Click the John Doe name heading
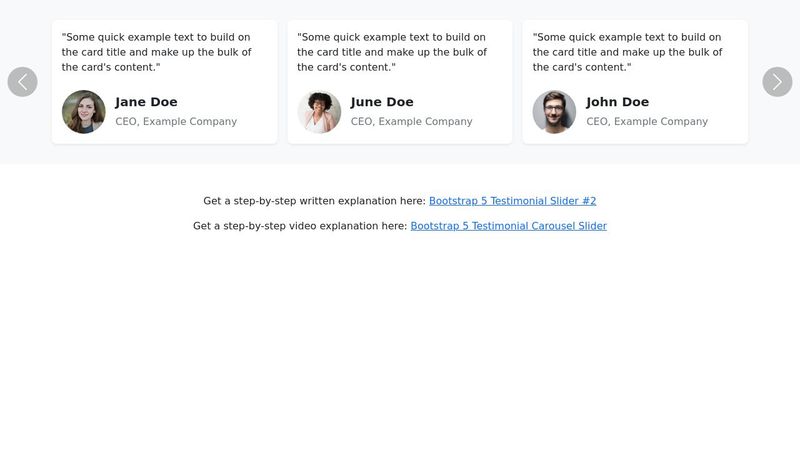The width and height of the screenshot is (800, 450). (x=617, y=102)
